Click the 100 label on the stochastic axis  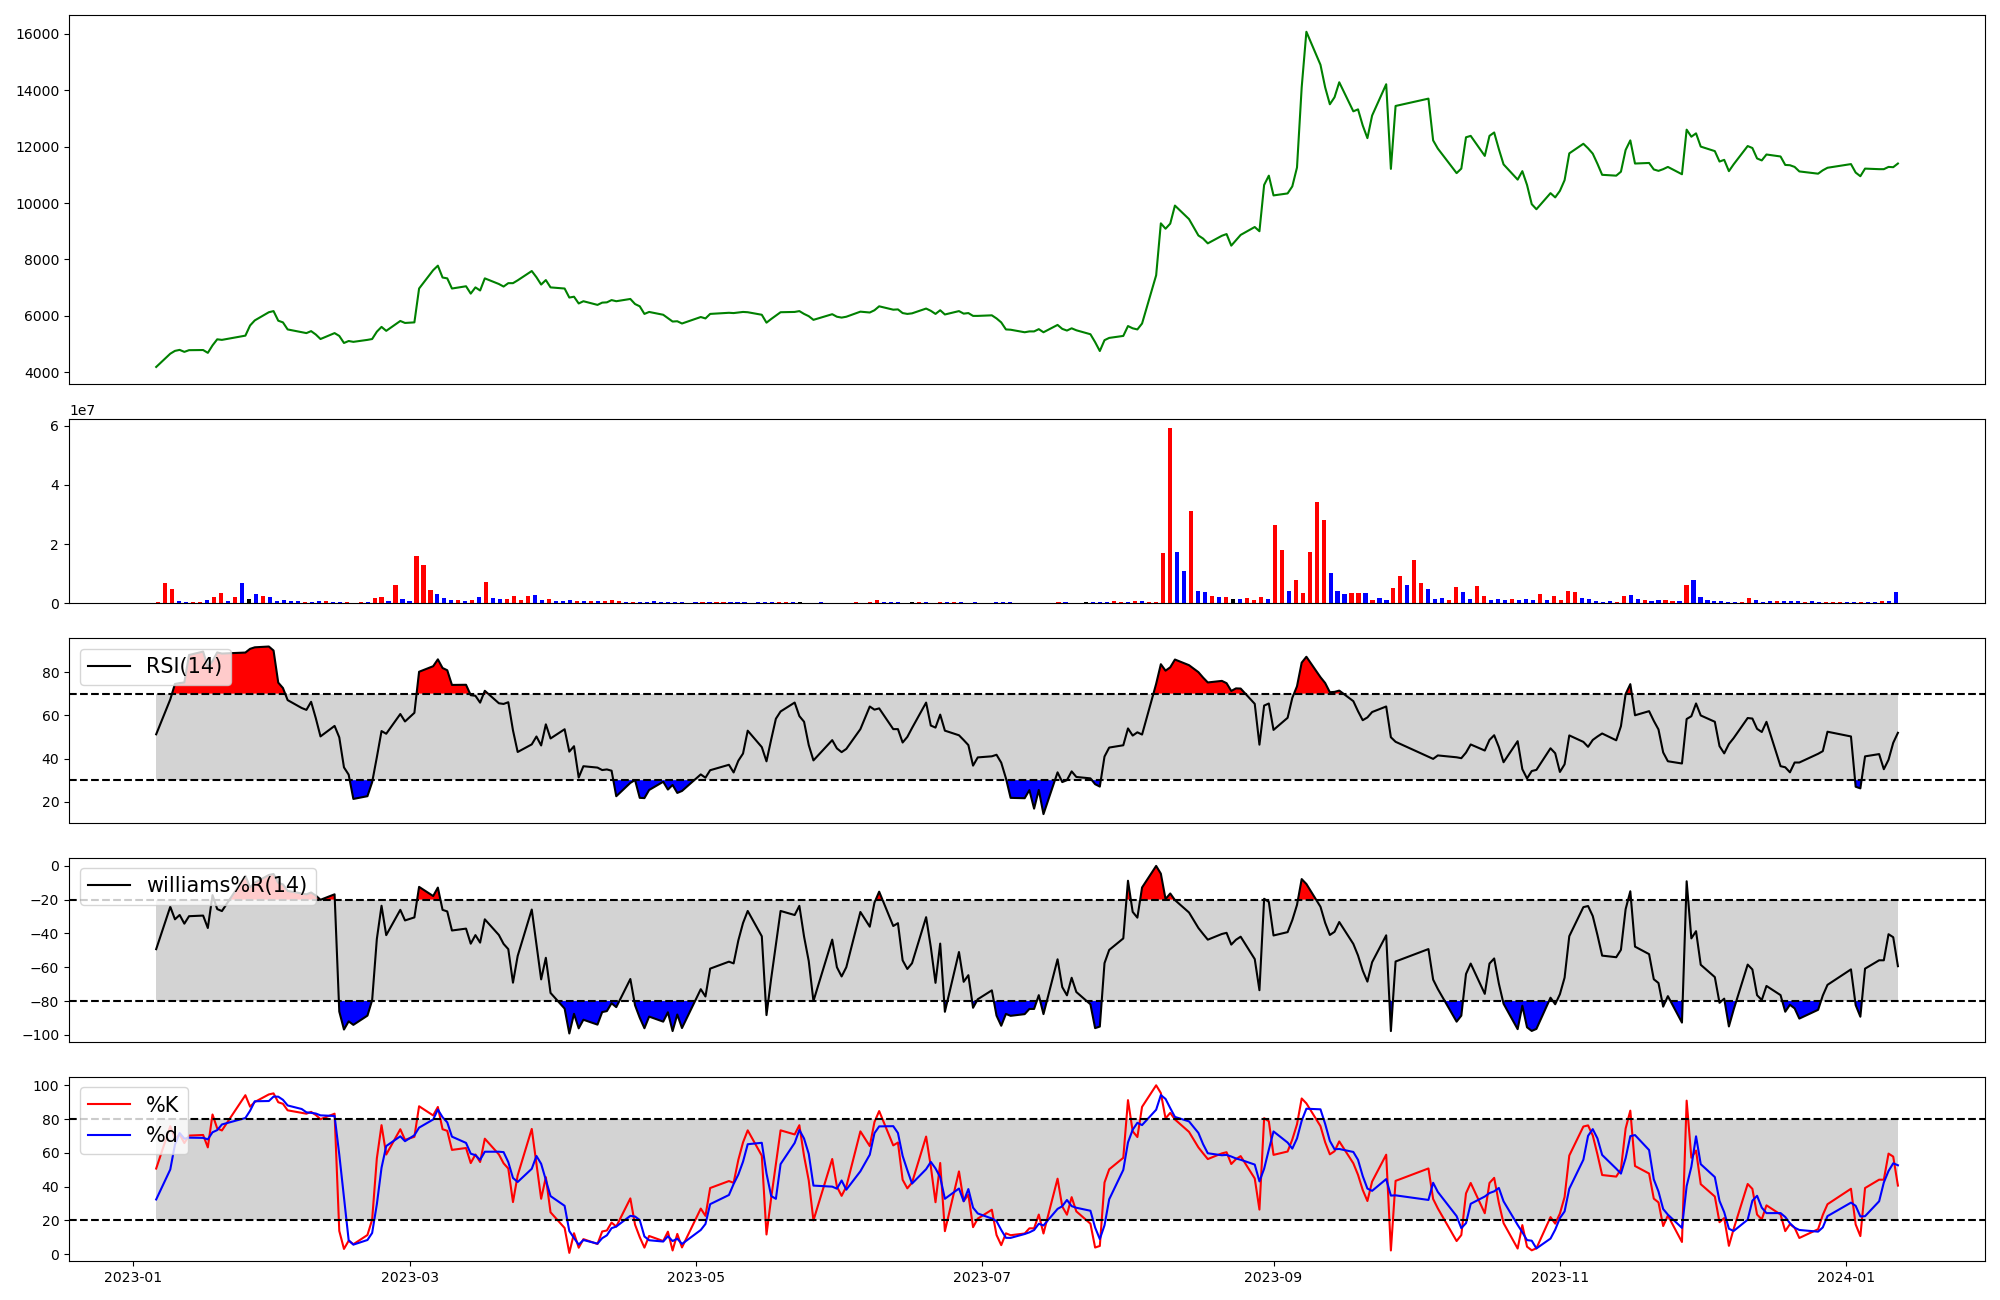46,1087
